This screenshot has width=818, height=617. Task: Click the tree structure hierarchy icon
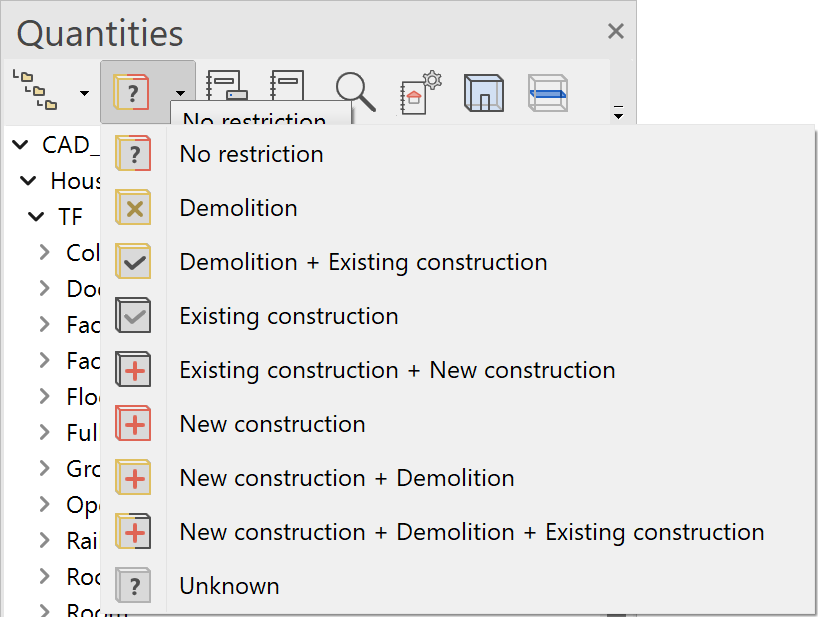pos(34,90)
